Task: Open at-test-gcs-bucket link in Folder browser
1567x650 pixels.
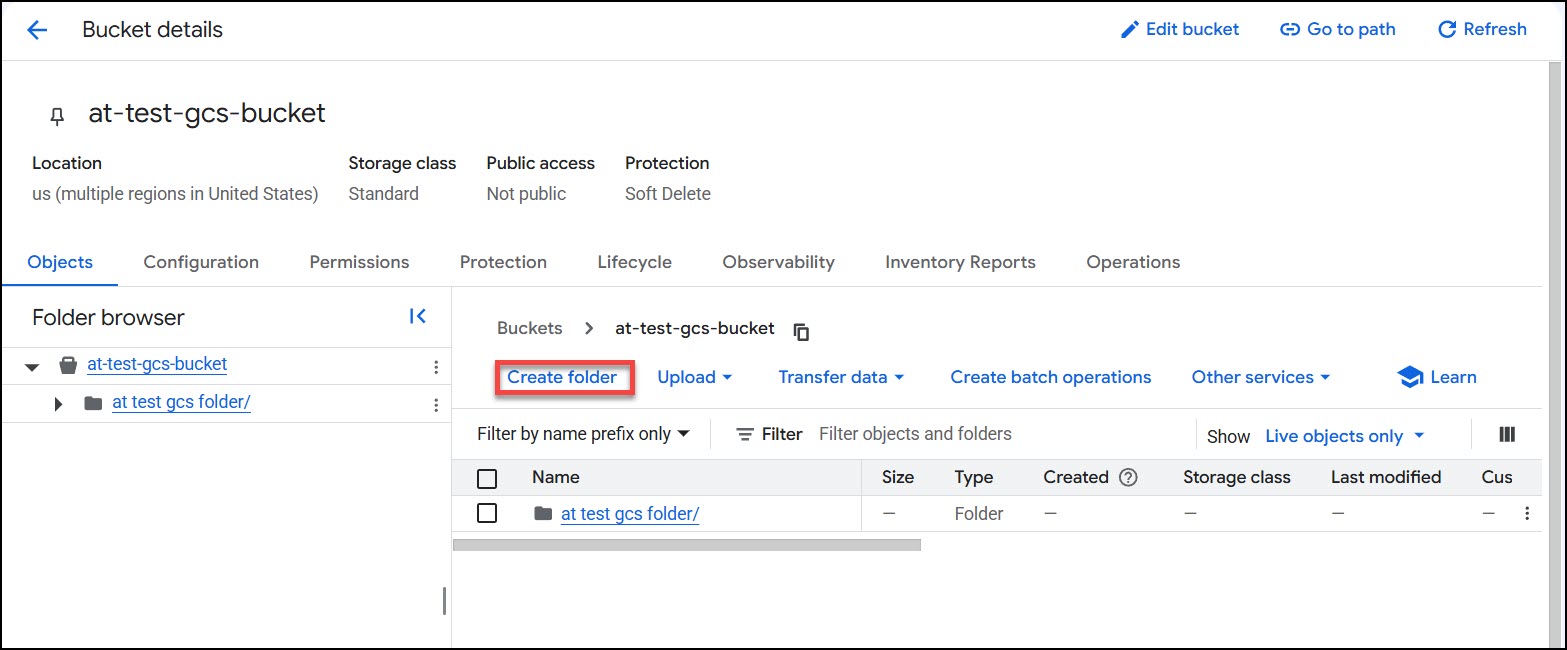Action: point(157,364)
